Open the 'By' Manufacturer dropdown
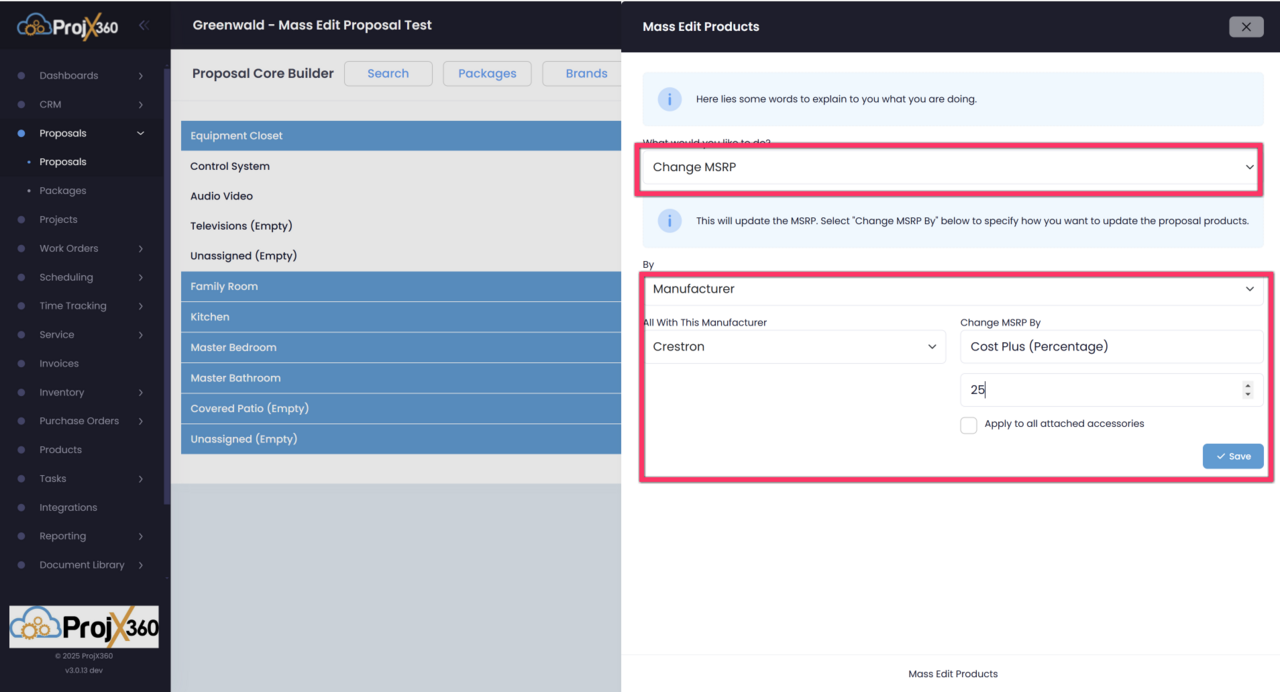Screen dimensions: 1280x692 (948, 288)
